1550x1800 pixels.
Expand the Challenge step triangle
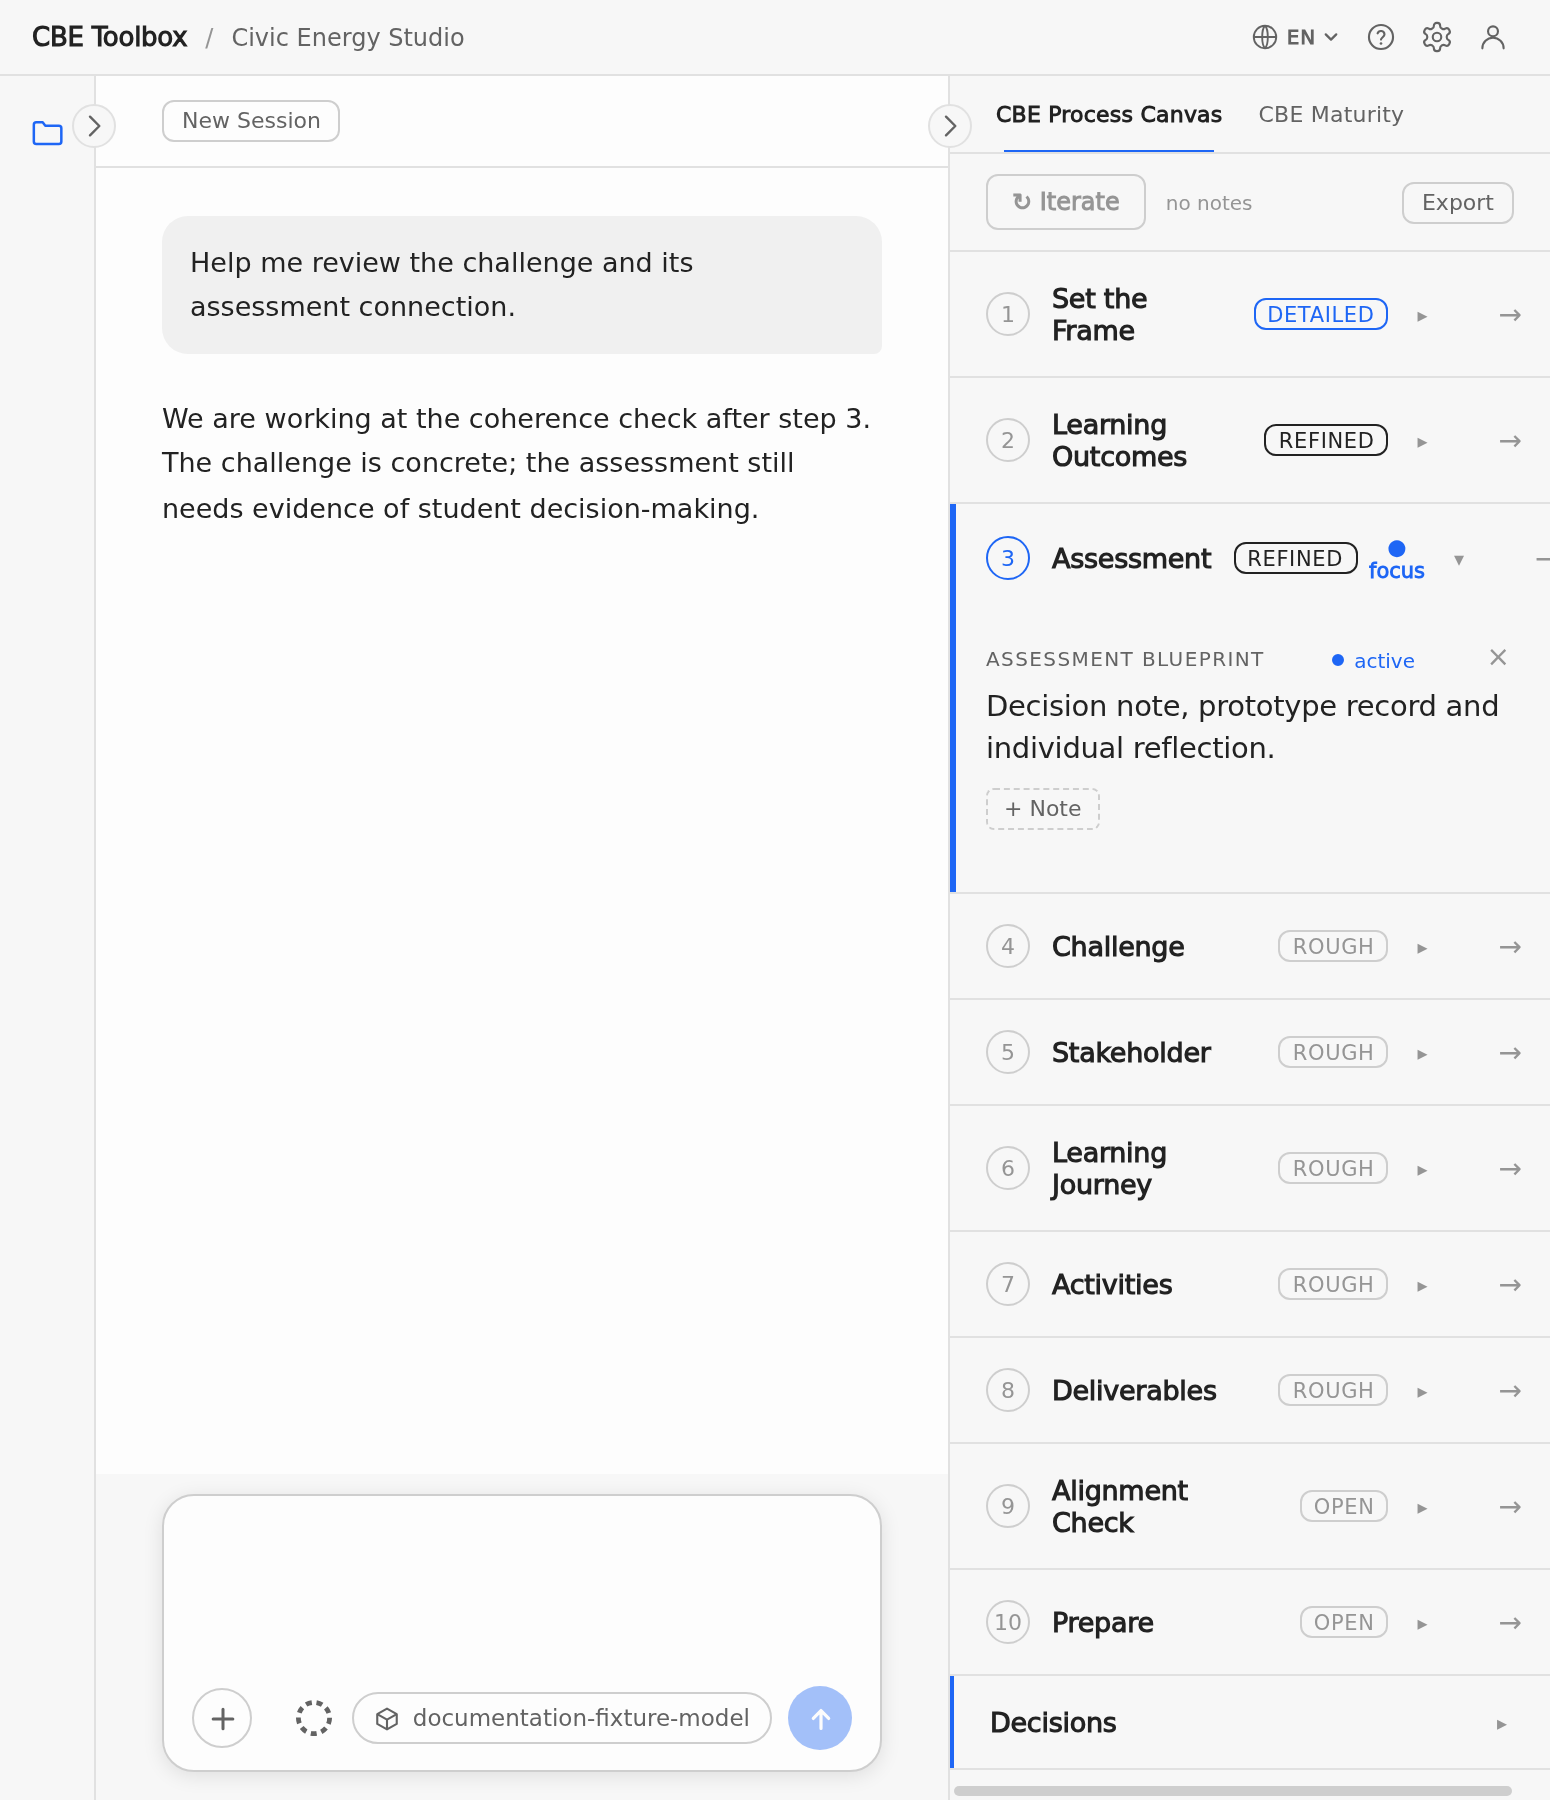[1422, 948]
